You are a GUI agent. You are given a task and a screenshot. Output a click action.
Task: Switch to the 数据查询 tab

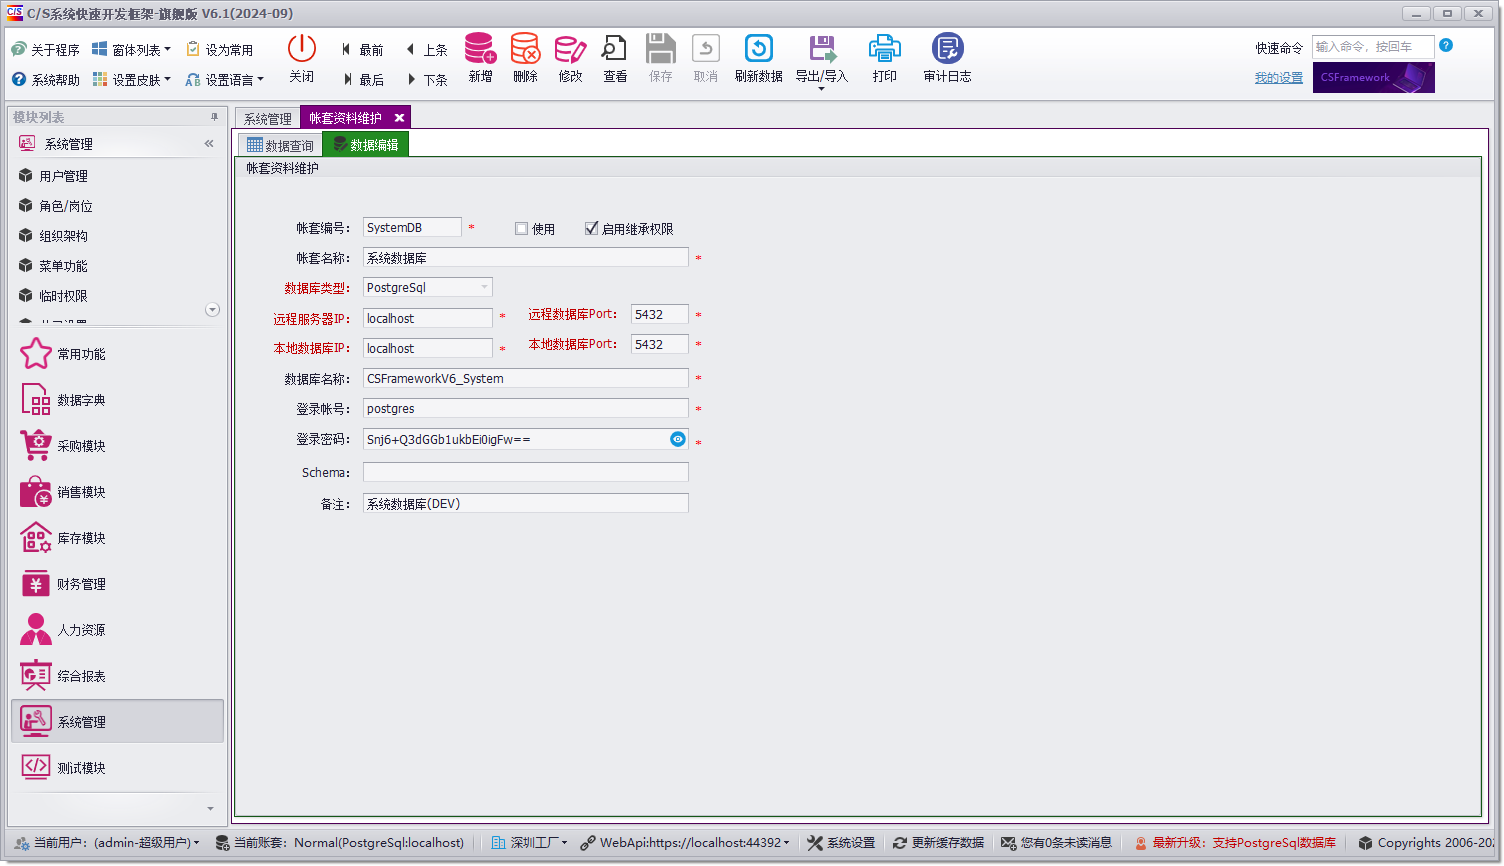(281, 143)
